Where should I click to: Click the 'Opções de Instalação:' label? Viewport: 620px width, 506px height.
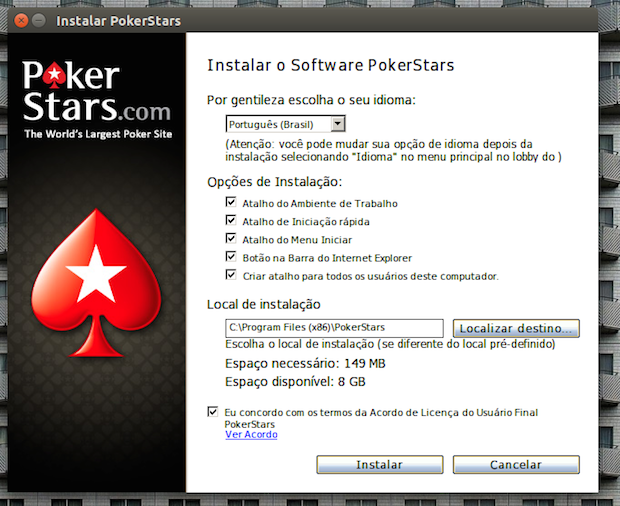tap(274, 182)
